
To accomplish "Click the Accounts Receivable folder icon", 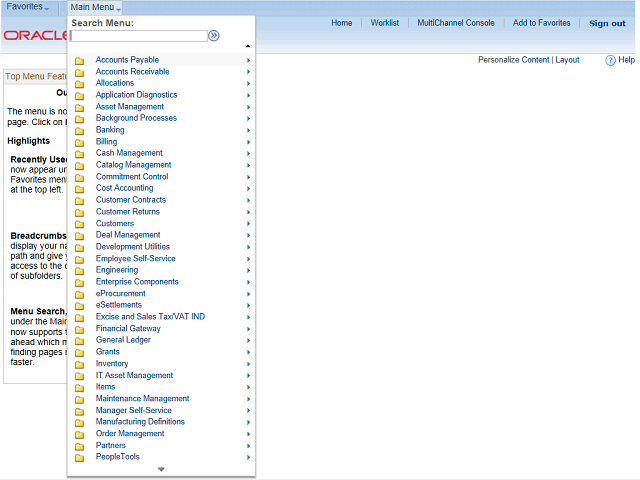I will click(x=80, y=73).
